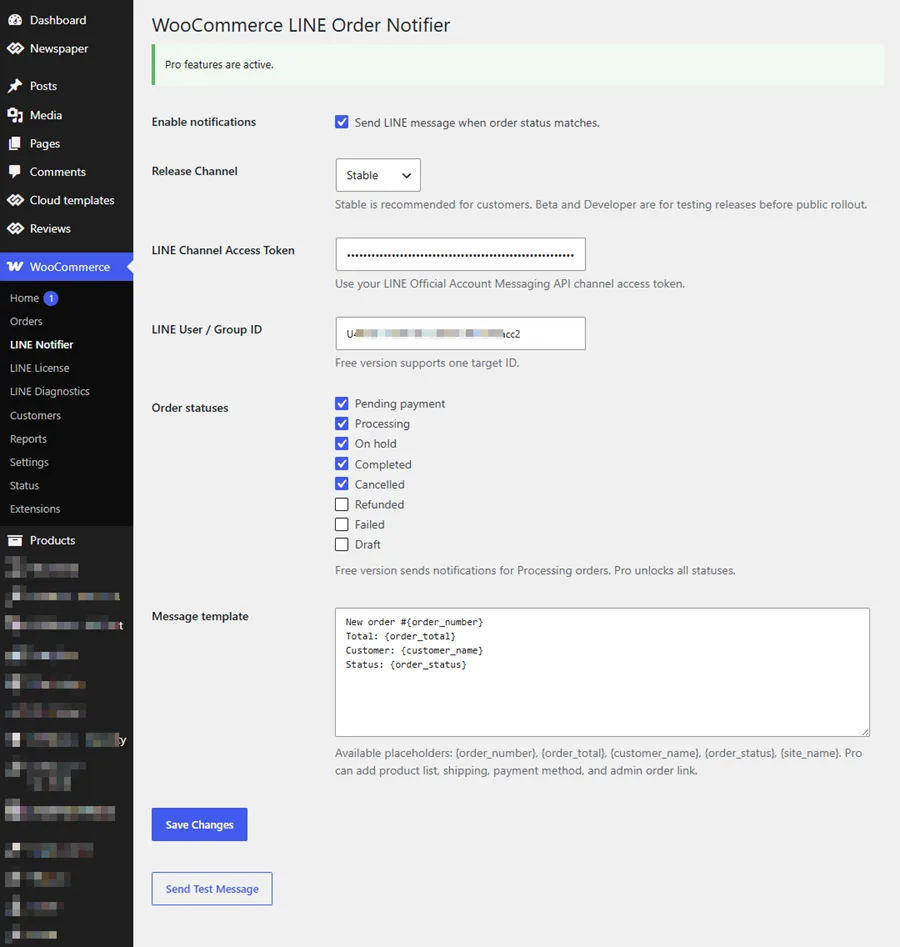
Task: Enable the Refunded status checkbox
Action: (342, 504)
